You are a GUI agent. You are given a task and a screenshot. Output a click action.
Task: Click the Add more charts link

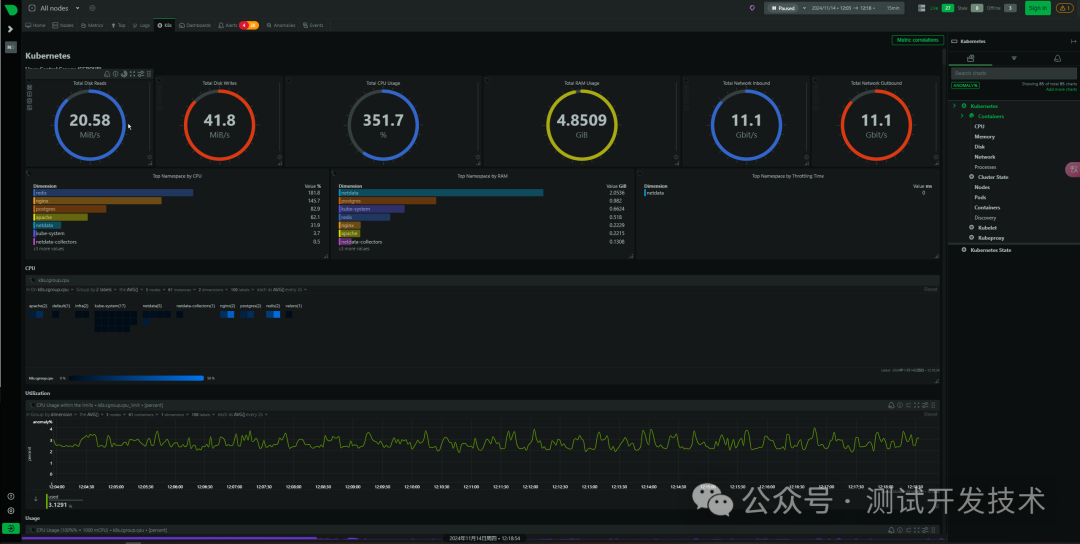(1061, 90)
